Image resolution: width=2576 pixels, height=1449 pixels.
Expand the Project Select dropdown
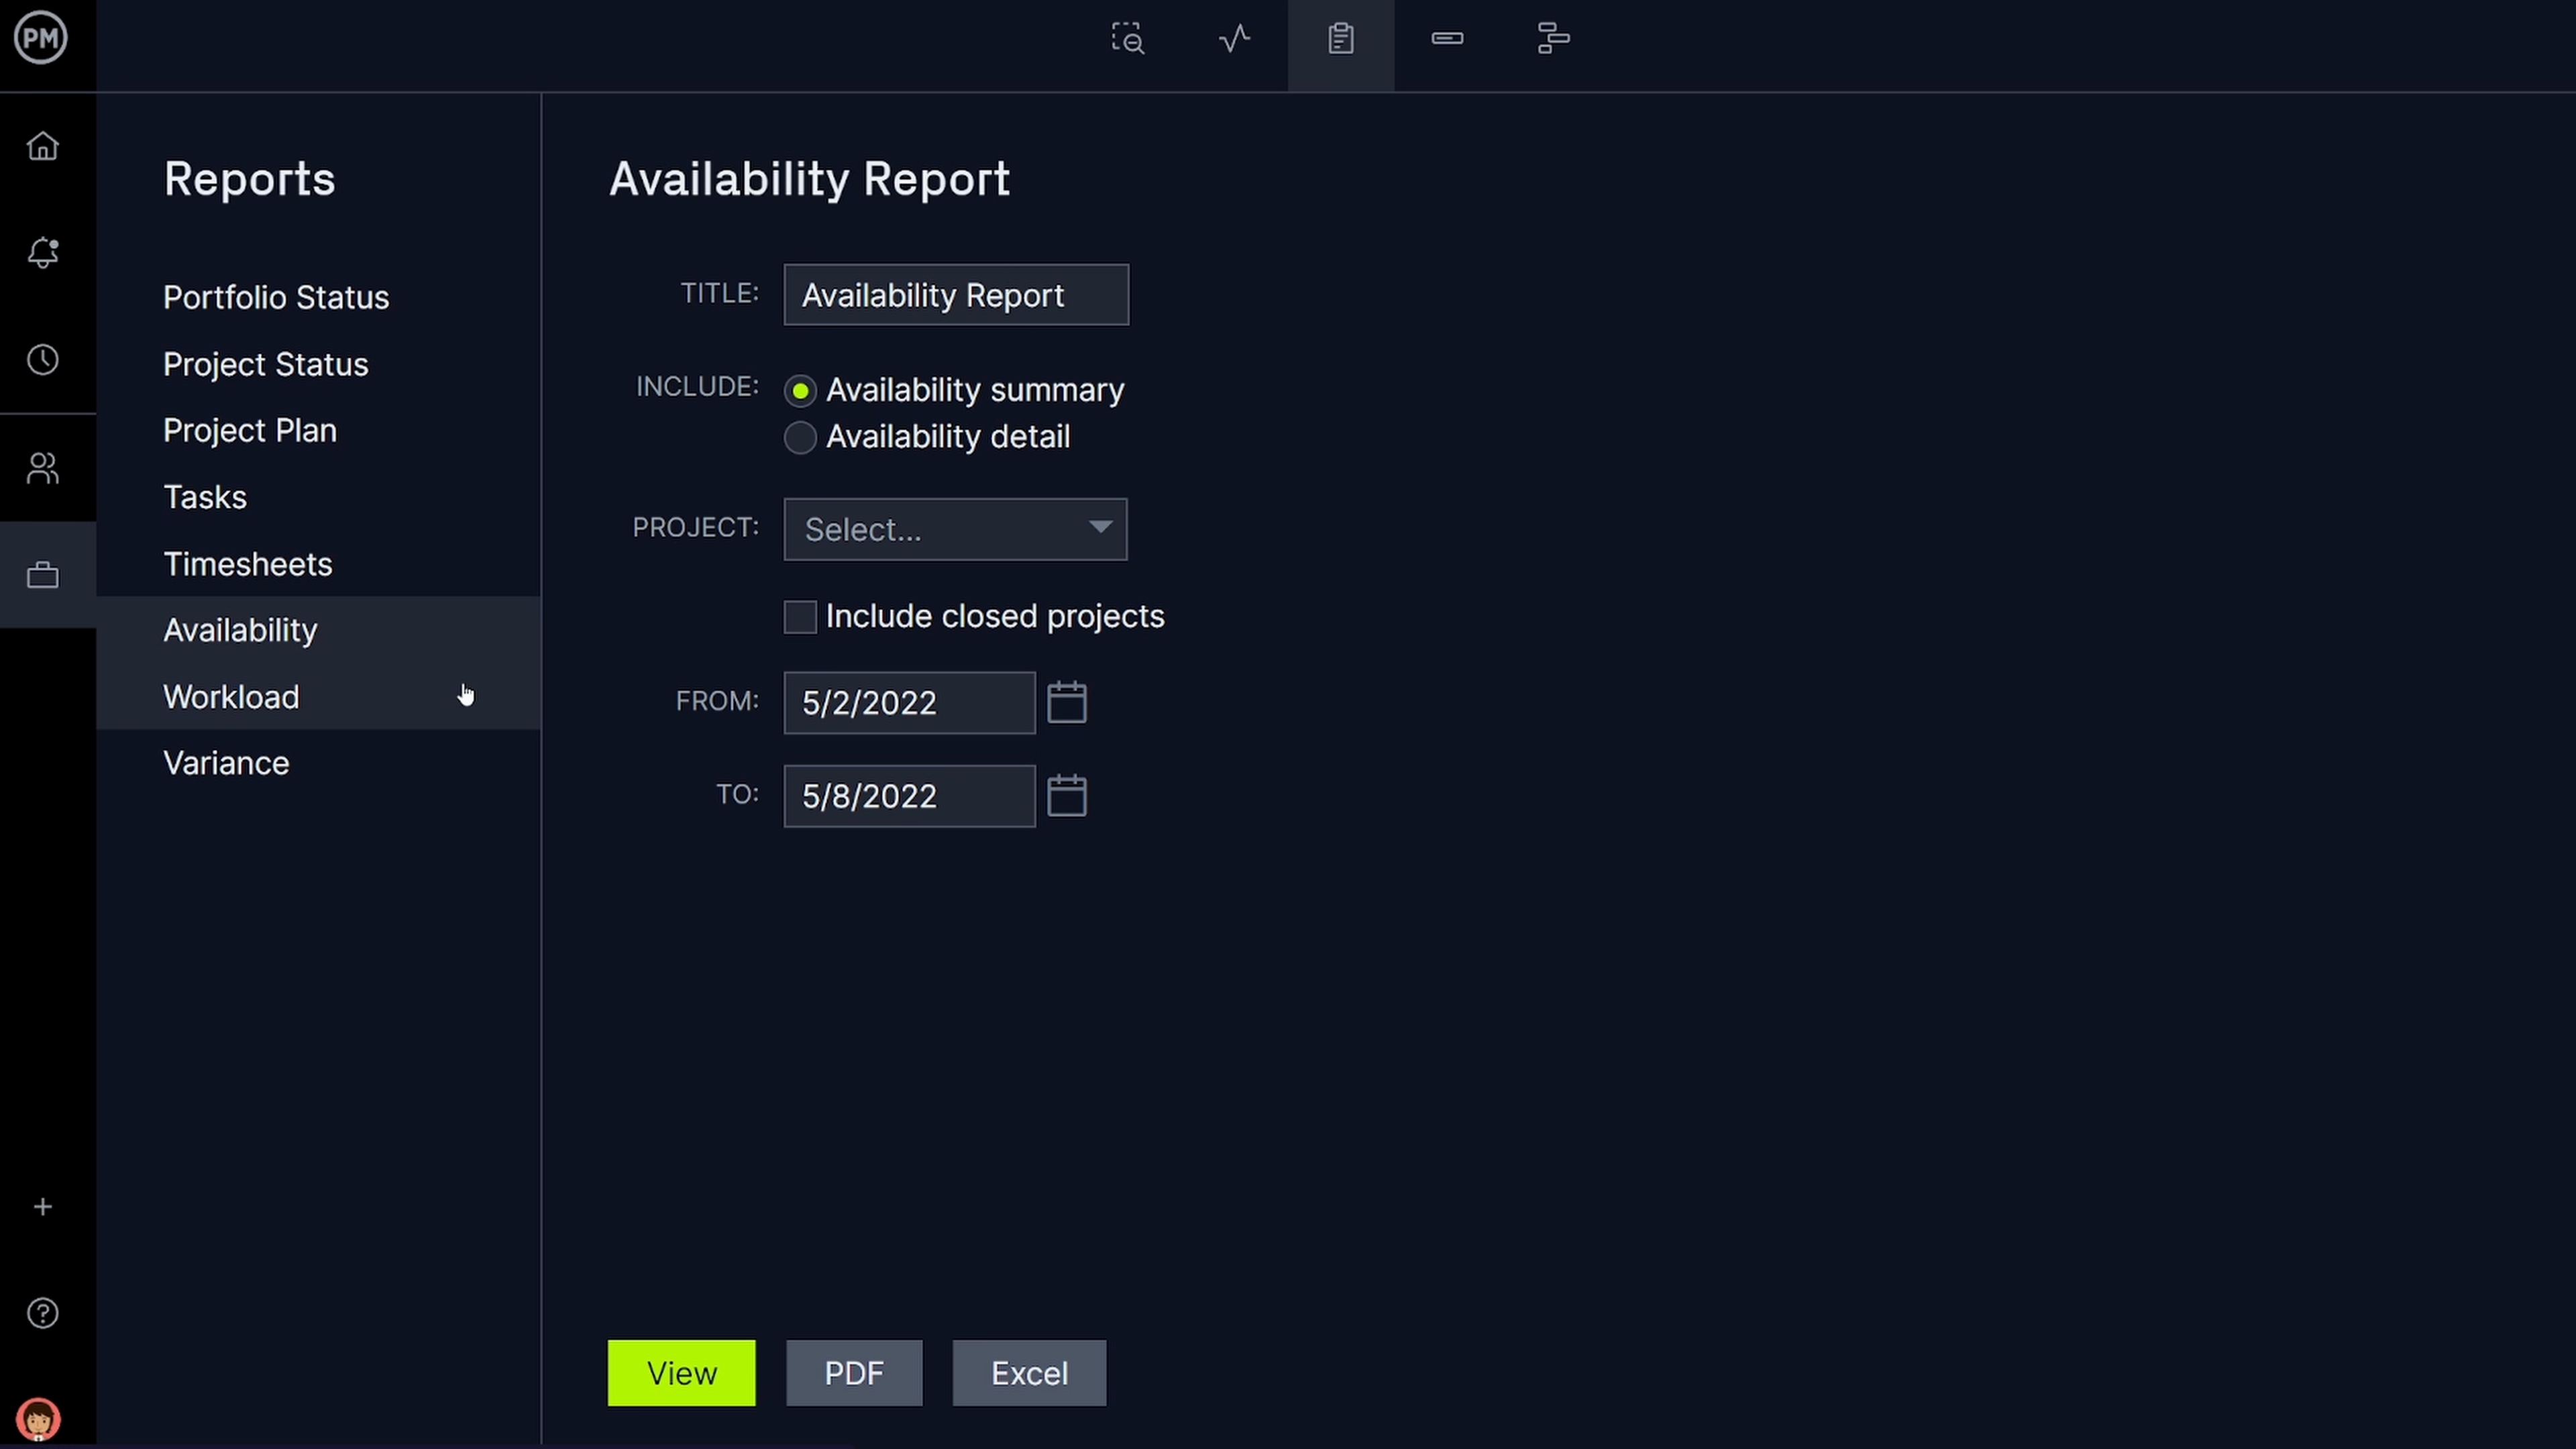(x=955, y=529)
